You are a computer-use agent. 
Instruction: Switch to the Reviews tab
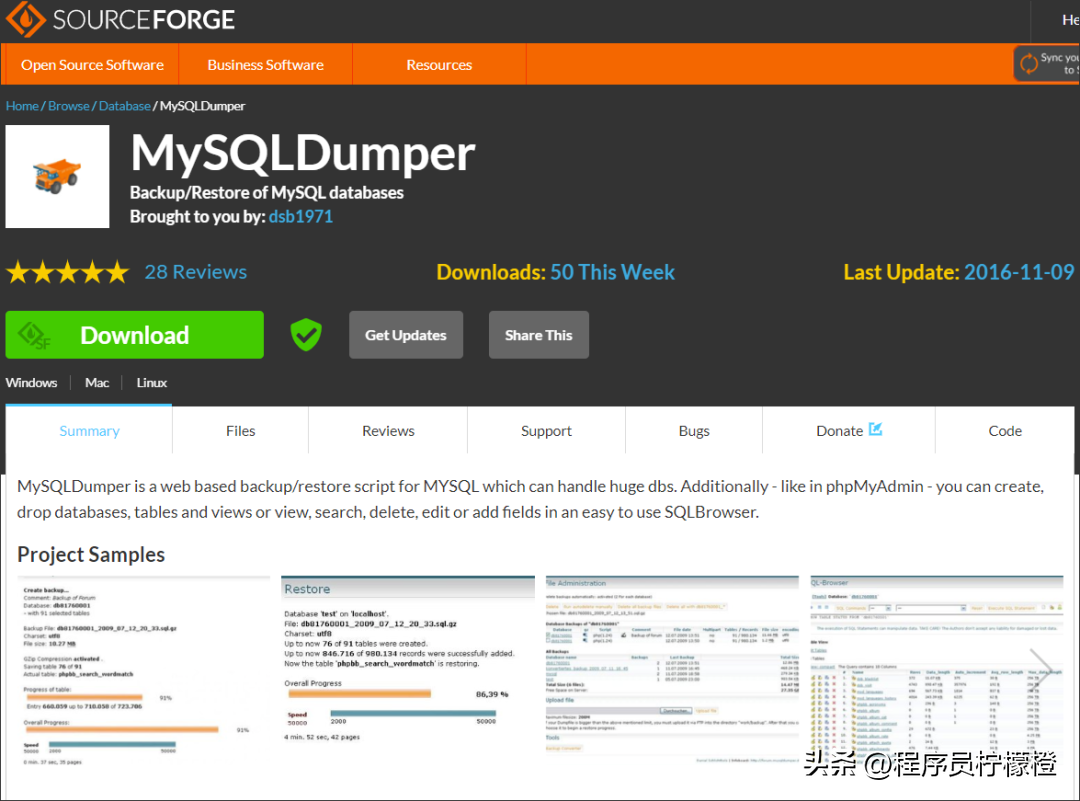(388, 431)
